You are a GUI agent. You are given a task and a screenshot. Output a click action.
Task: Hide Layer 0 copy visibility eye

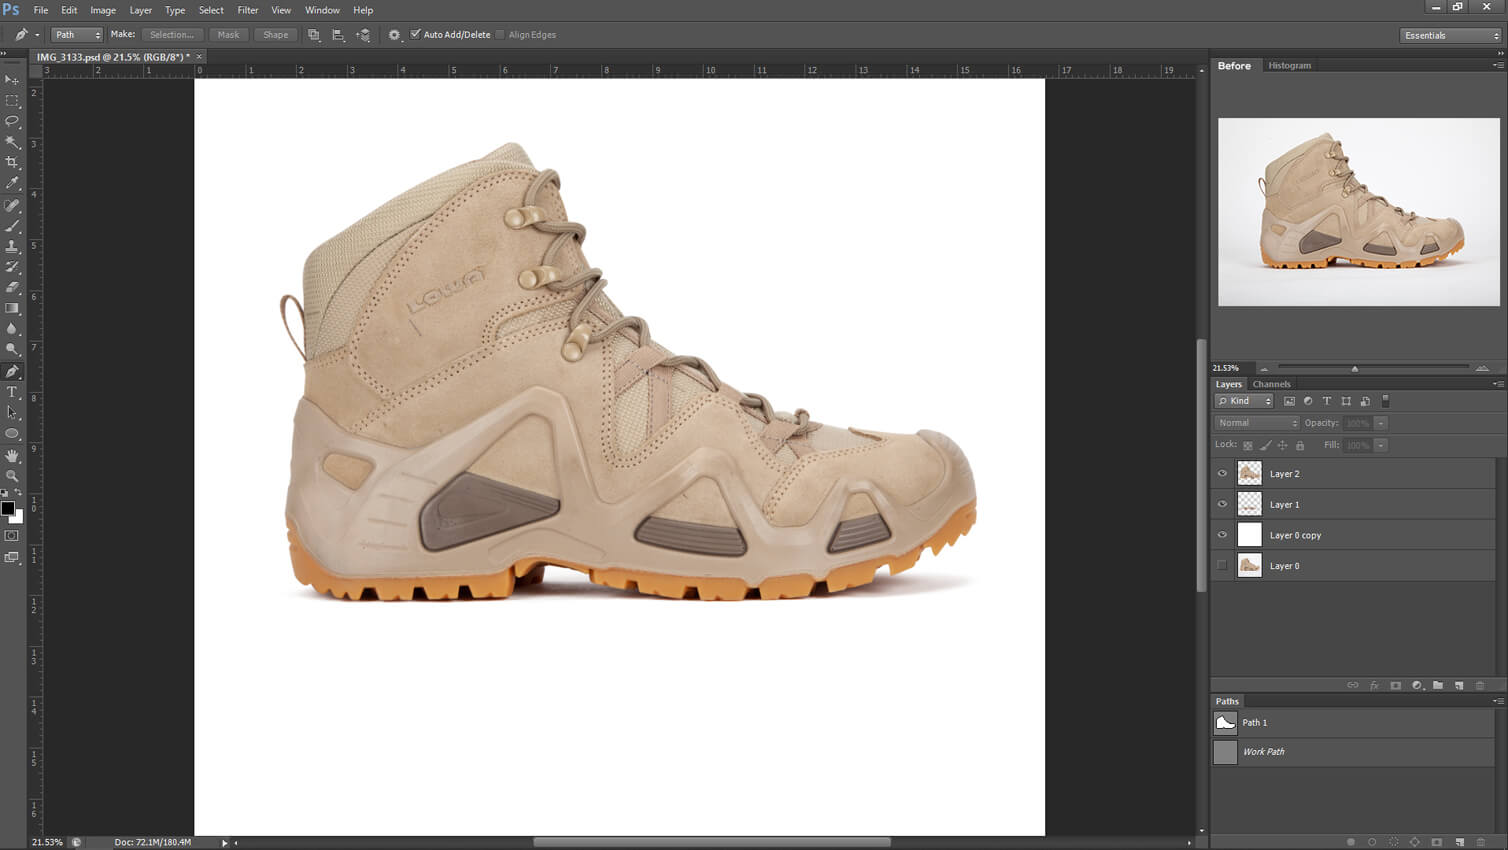coord(1222,535)
